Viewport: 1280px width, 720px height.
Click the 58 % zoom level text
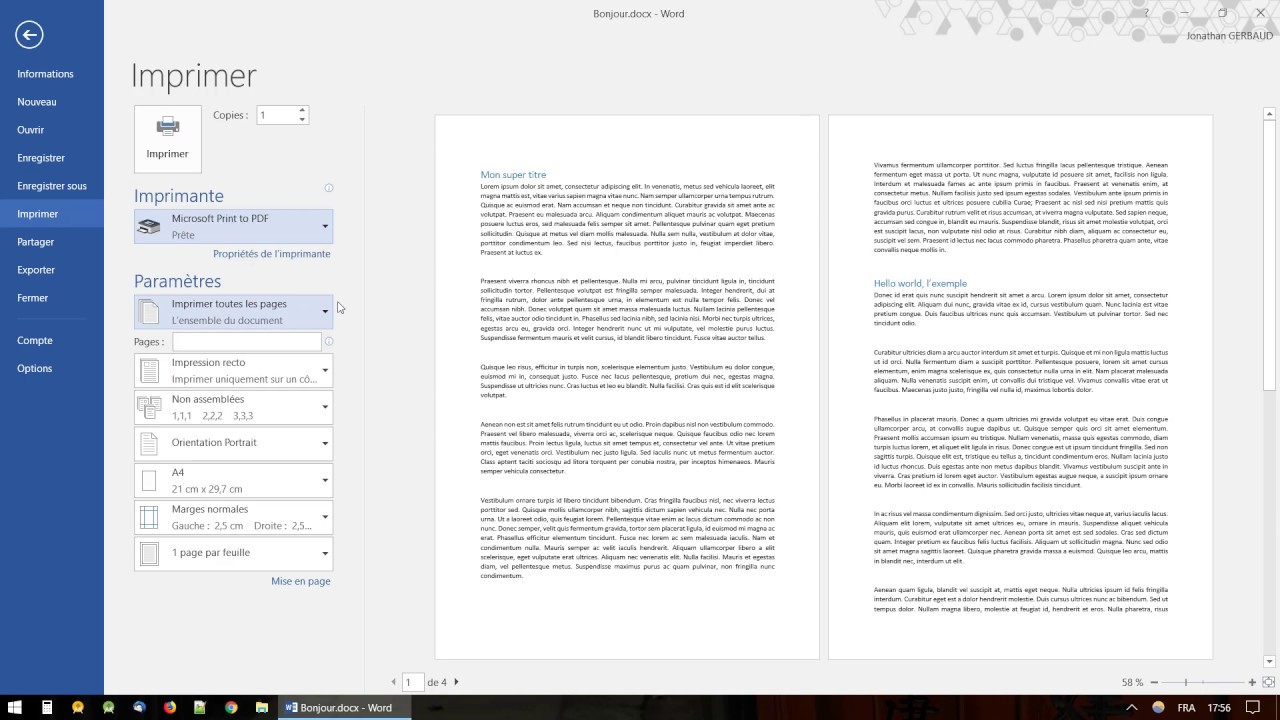pos(1132,682)
